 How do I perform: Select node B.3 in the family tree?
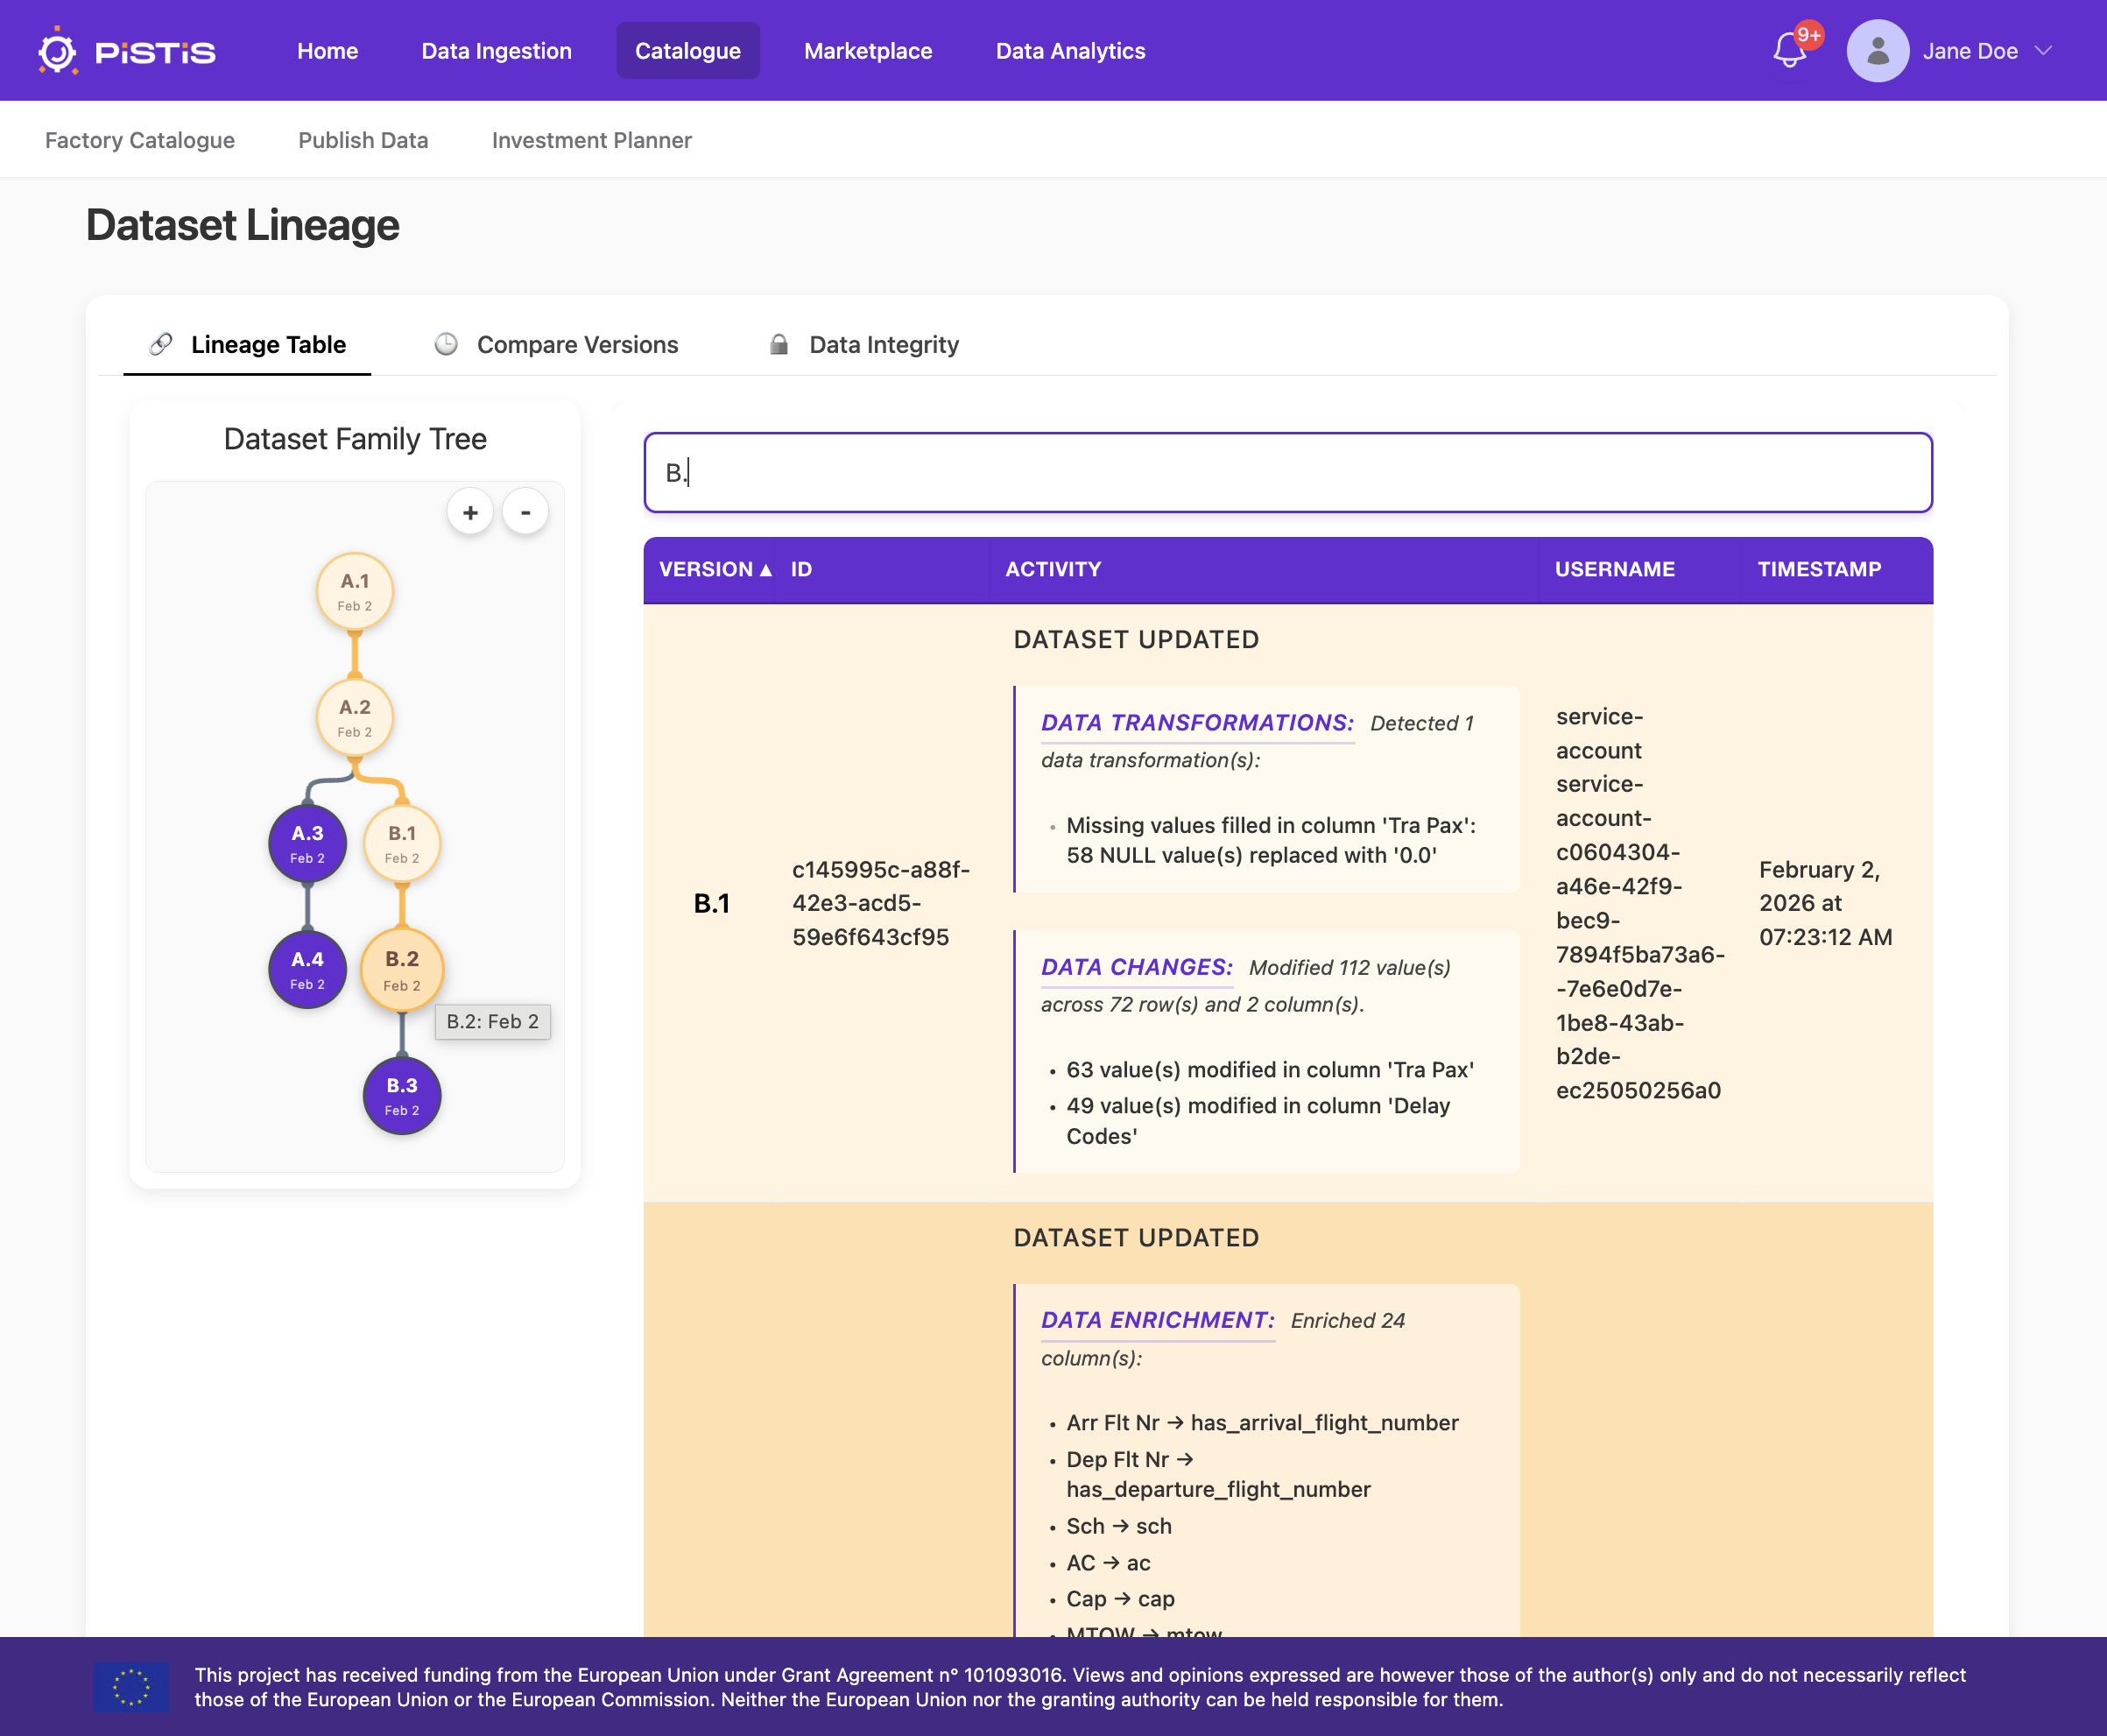(402, 1096)
